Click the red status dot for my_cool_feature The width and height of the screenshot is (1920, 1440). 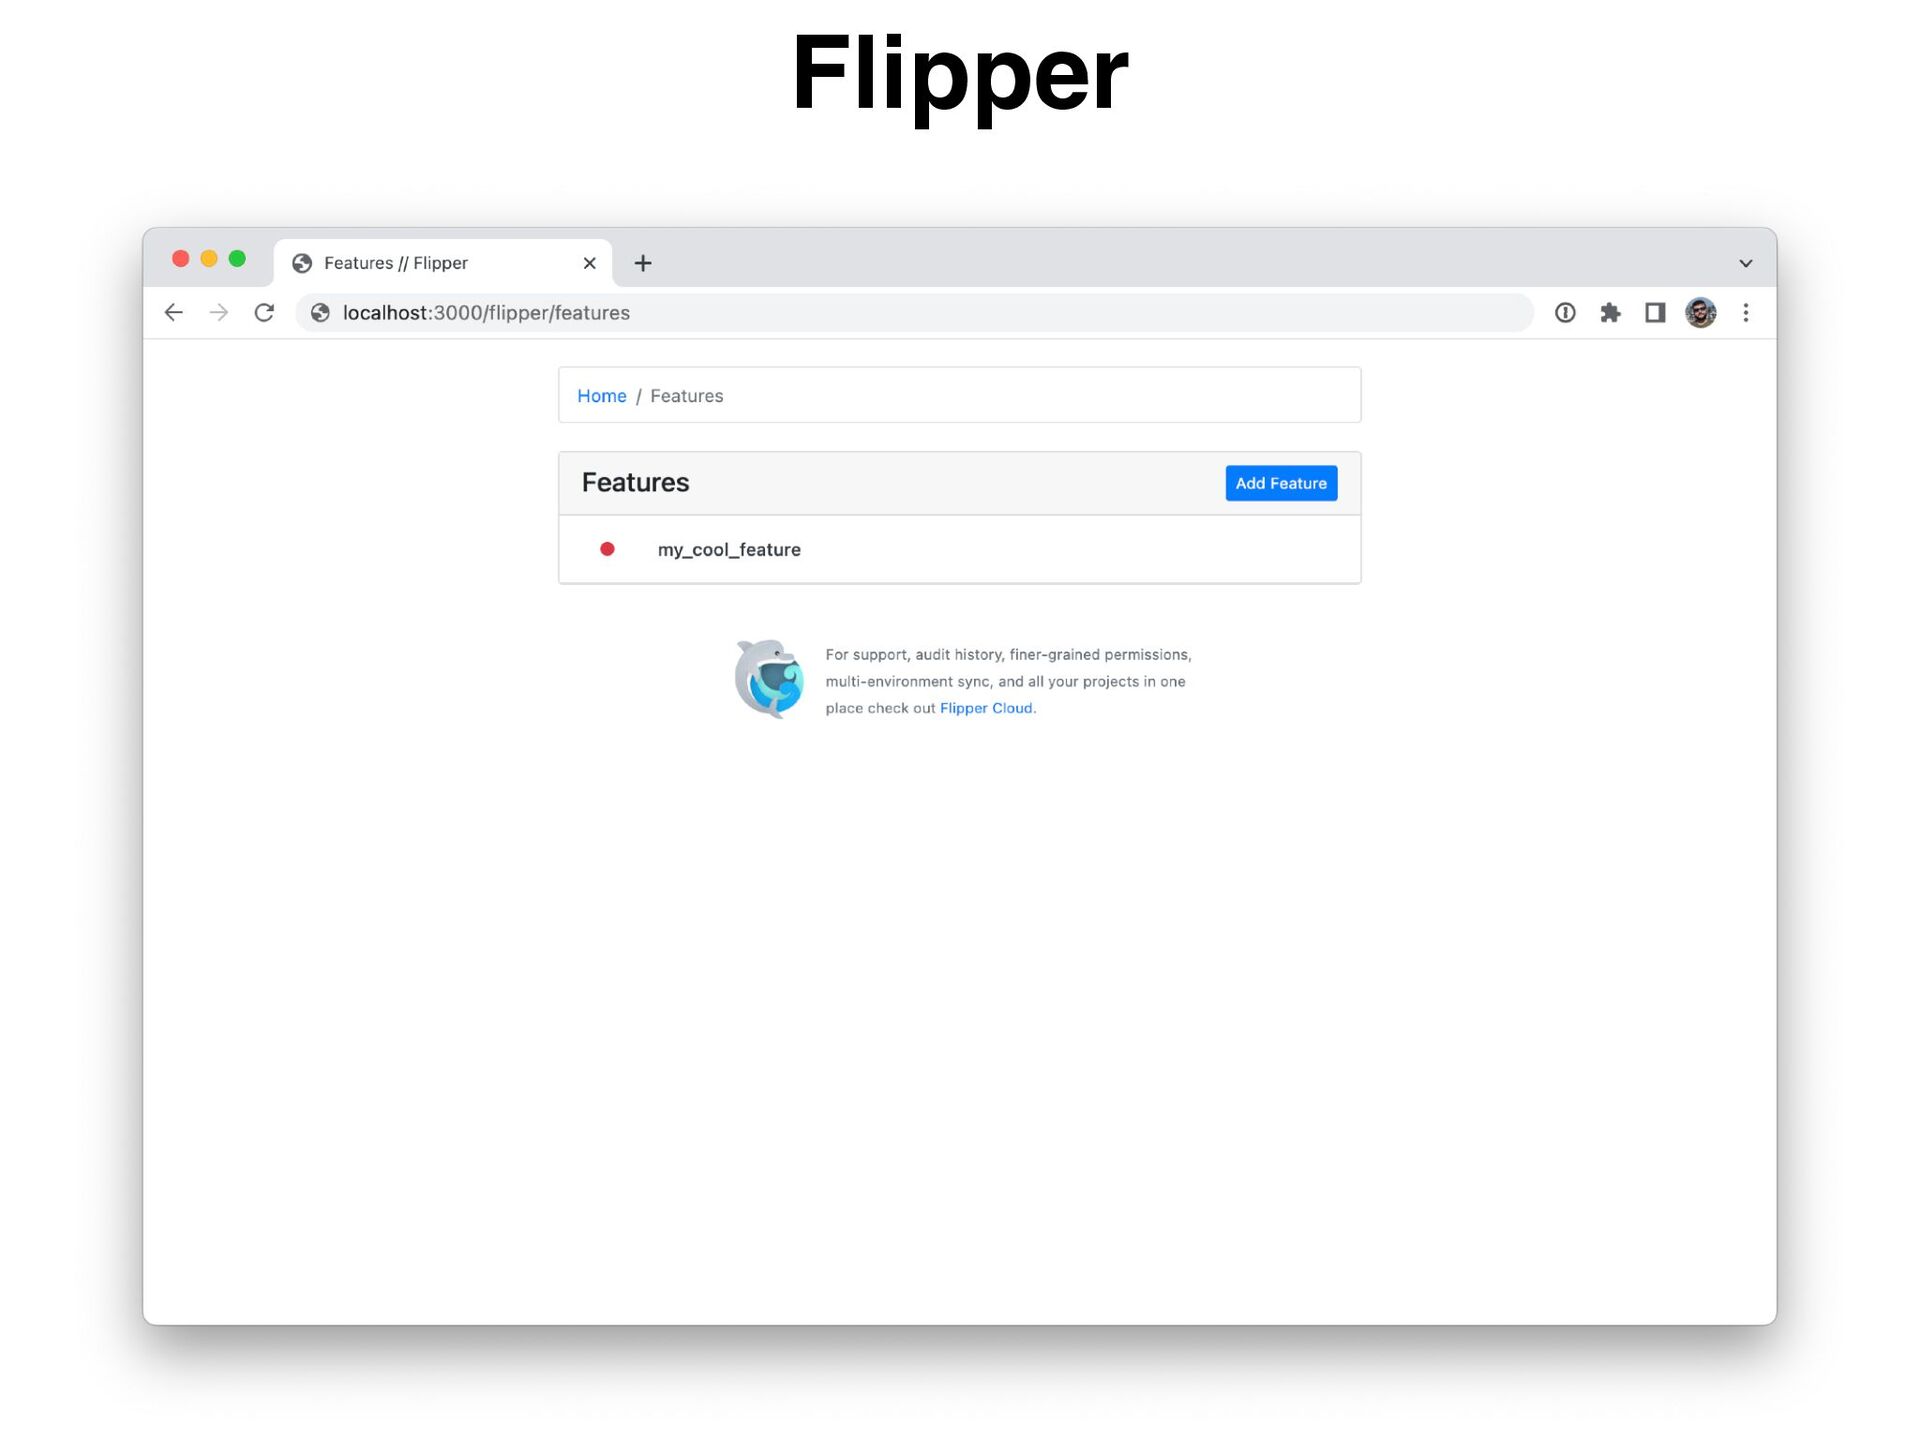point(607,549)
